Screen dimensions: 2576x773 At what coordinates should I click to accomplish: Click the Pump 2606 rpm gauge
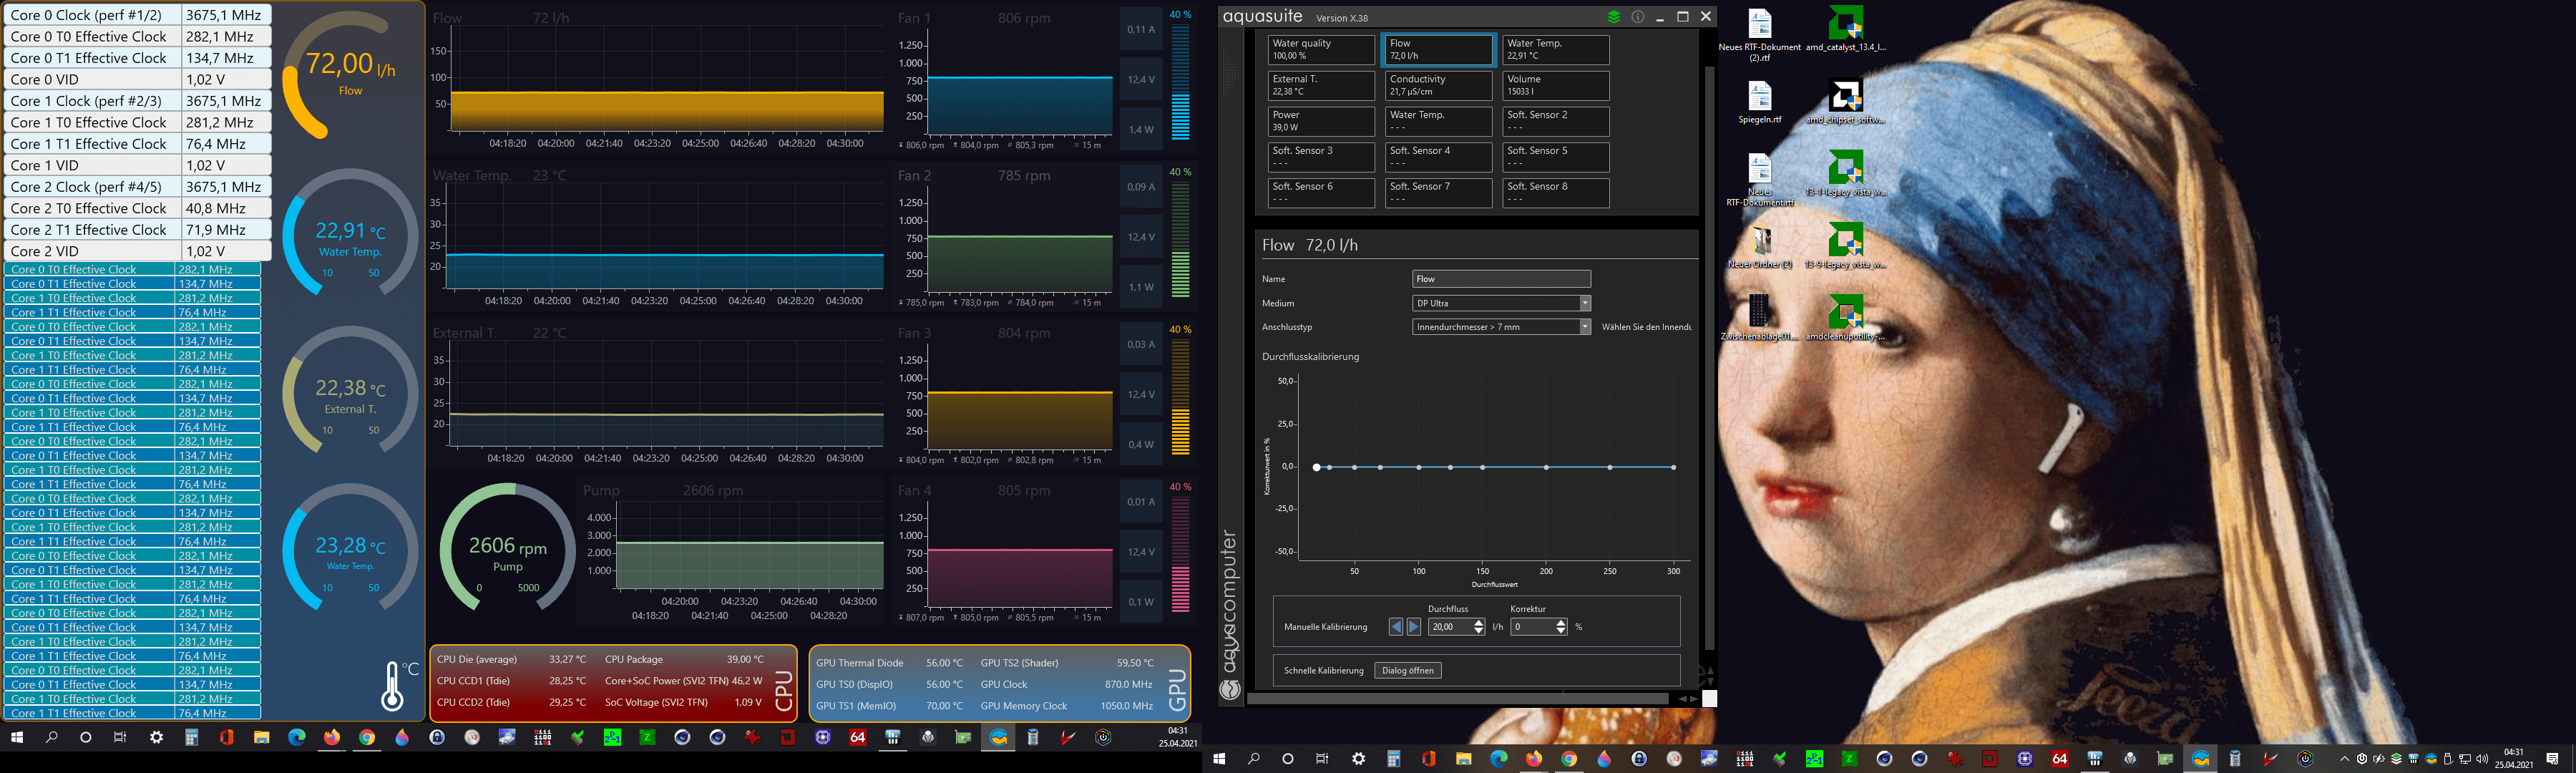[x=507, y=548]
